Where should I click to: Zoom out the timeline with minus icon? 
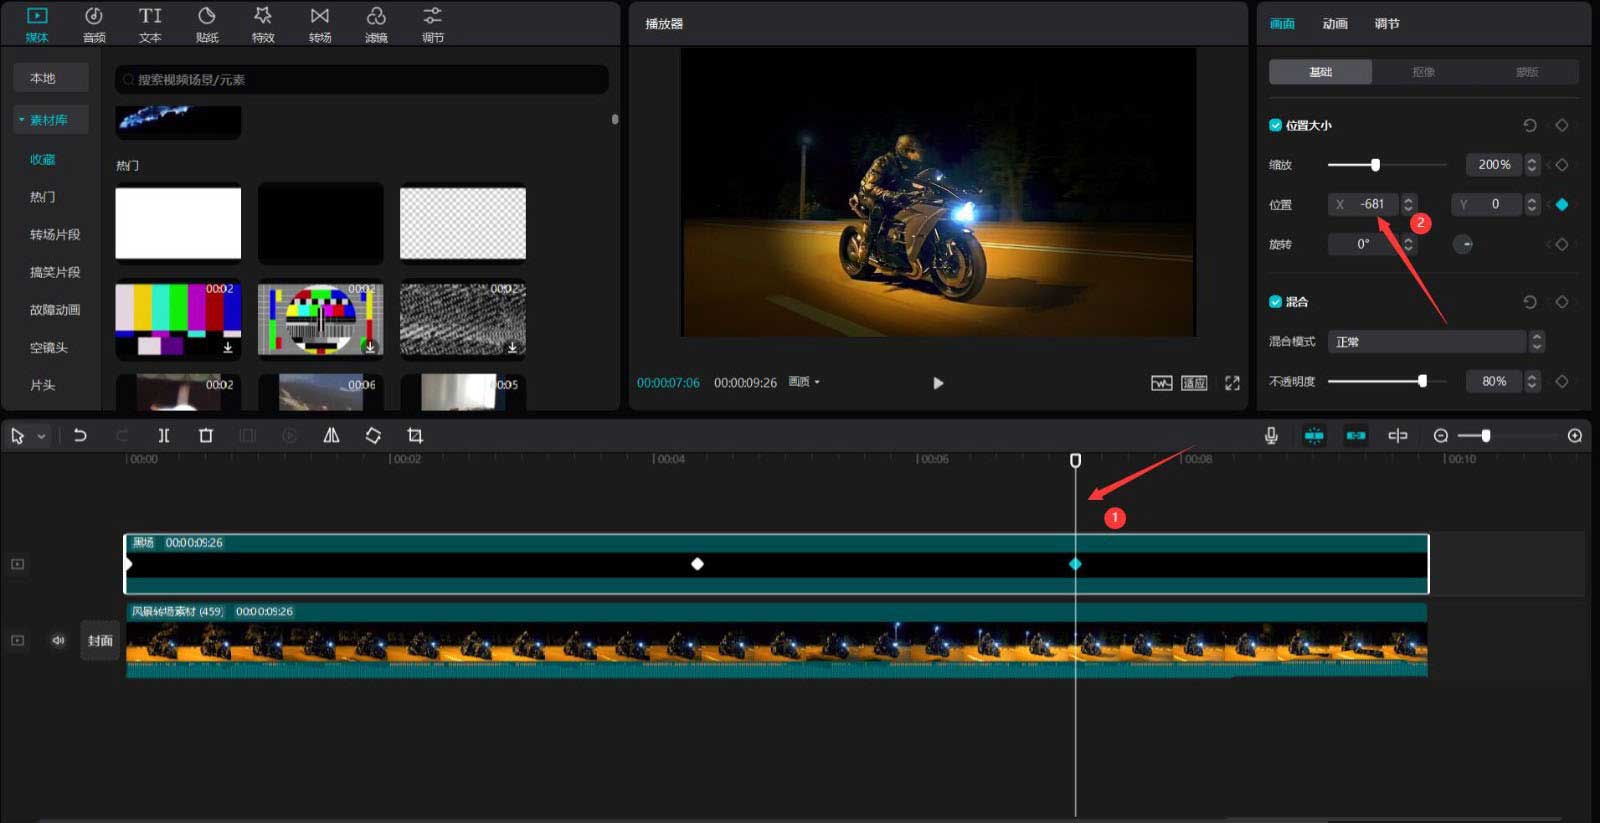click(x=1441, y=436)
